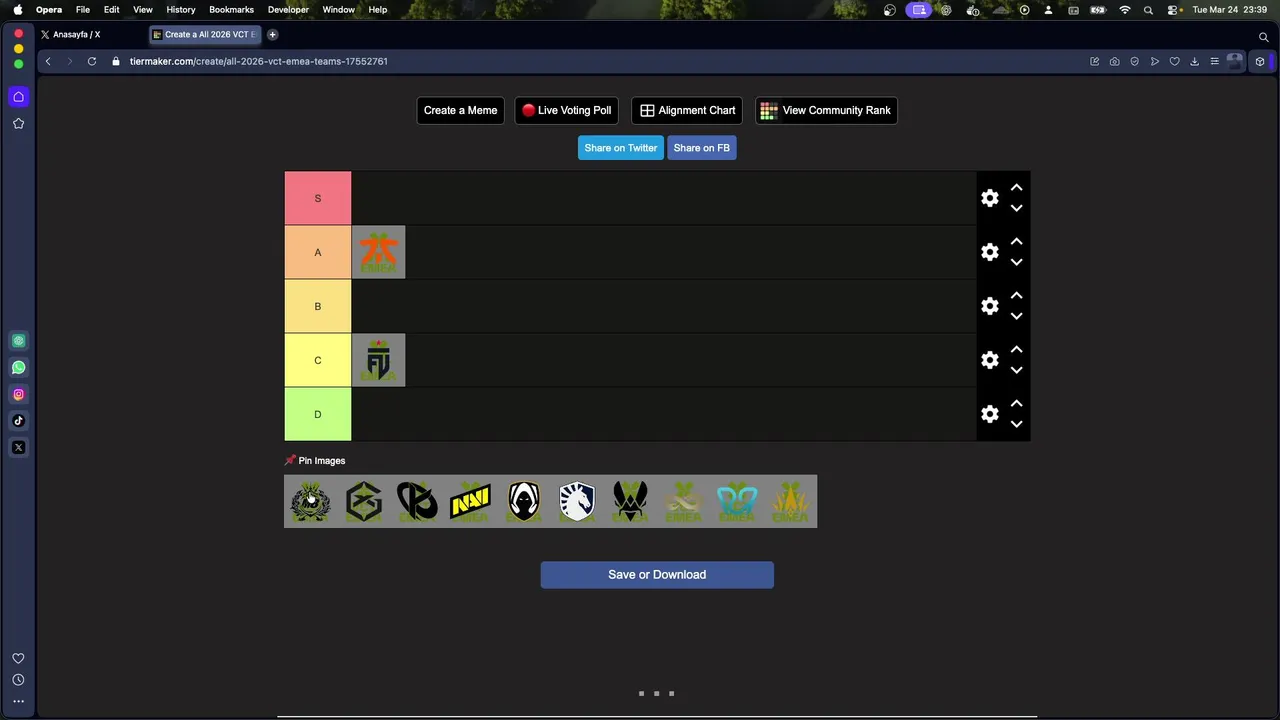Screen dimensions: 1280x720
Task: Click the heart bookmark icon in address bar
Action: coord(1174,61)
